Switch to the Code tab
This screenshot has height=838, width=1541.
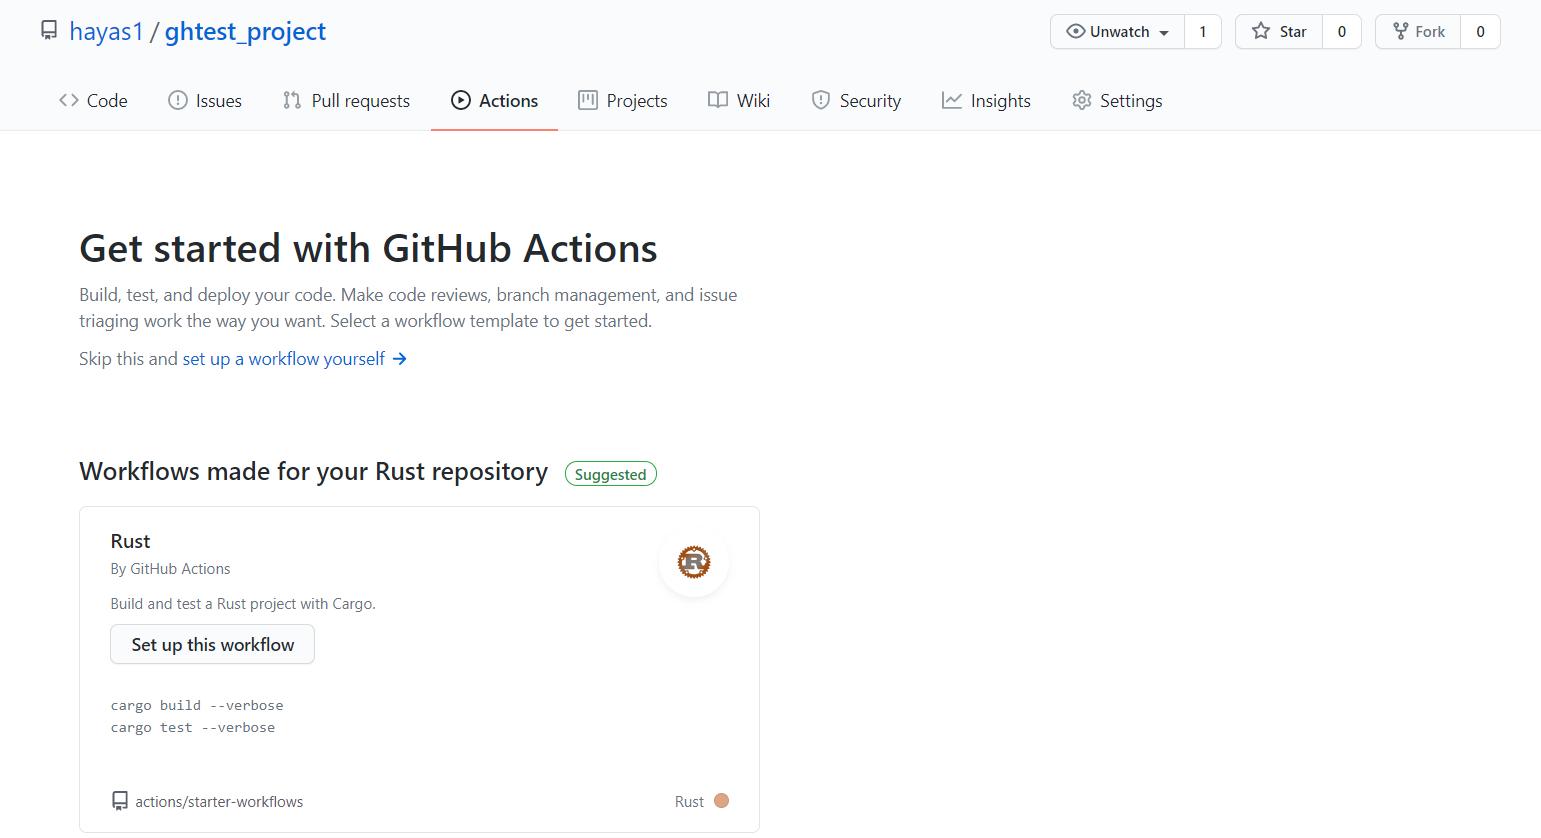(93, 100)
